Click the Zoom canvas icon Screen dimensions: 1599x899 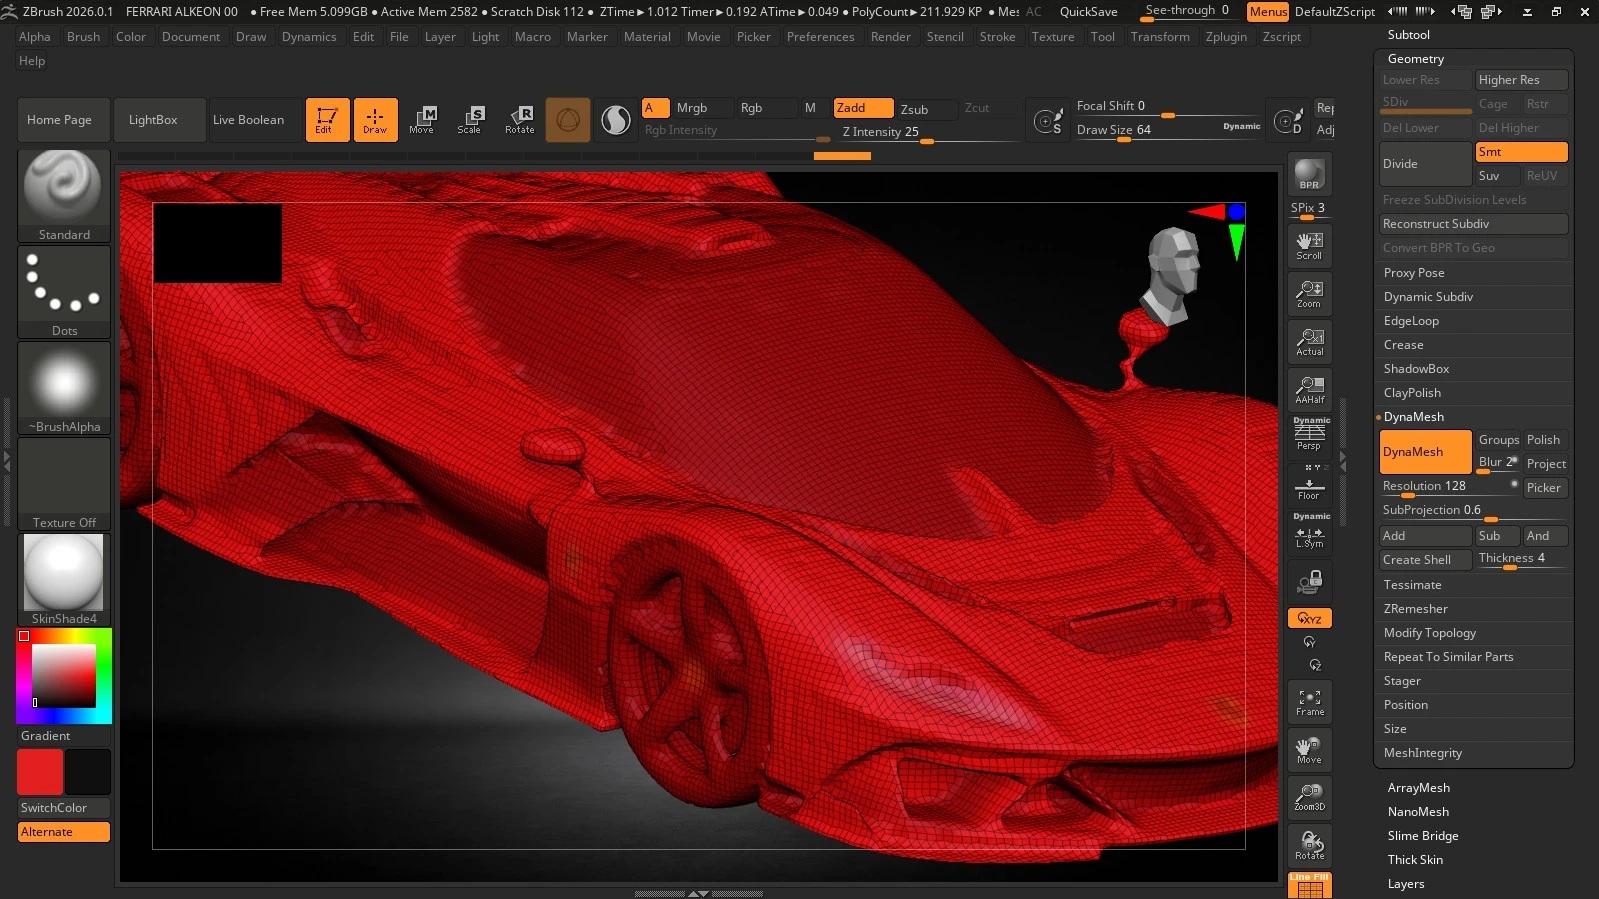(x=1309, y=293)
